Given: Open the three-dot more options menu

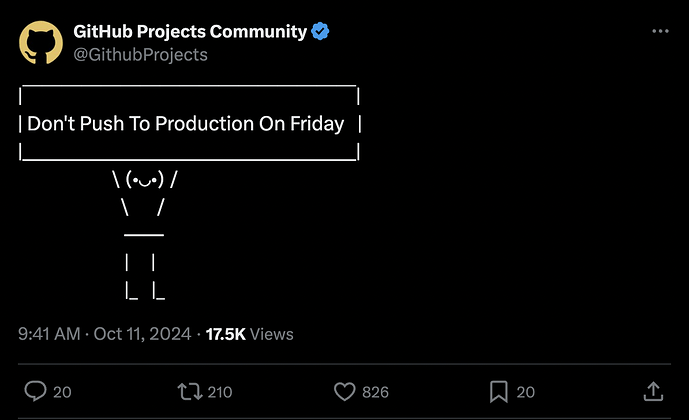Looking at the screenshot, I should (660, 32).
